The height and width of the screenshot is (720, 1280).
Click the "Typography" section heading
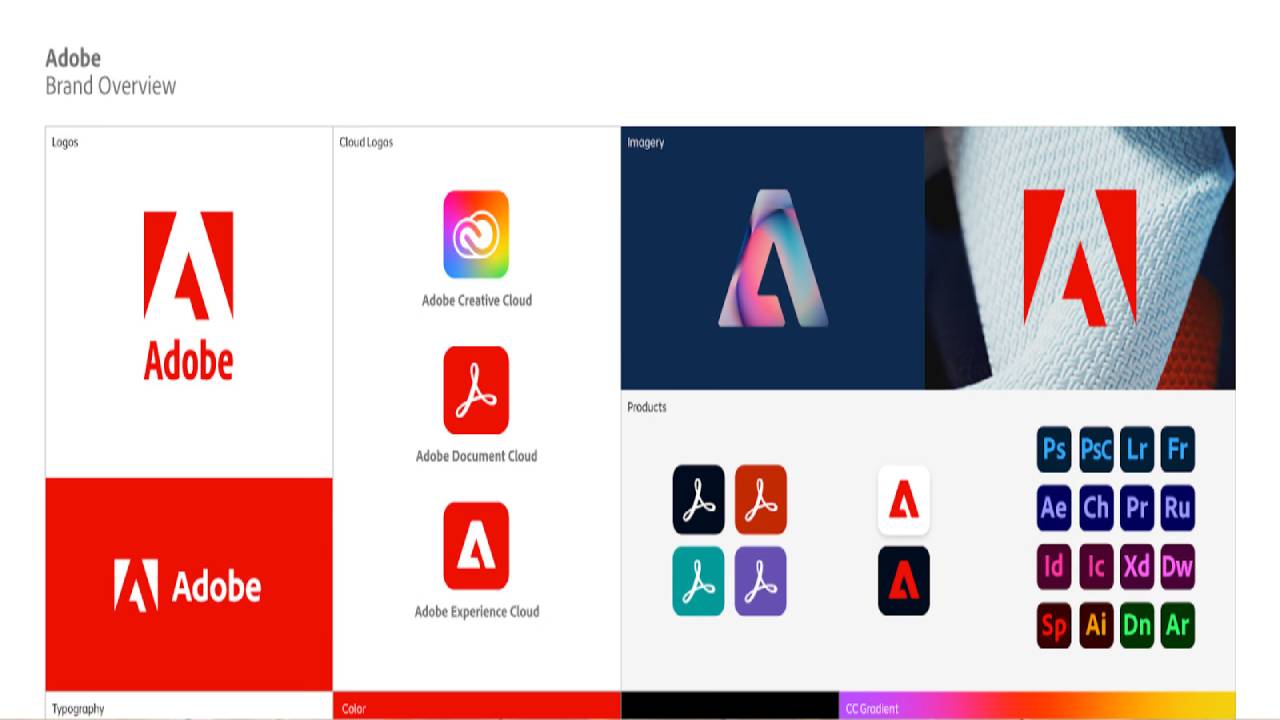[x=78, y=709]
